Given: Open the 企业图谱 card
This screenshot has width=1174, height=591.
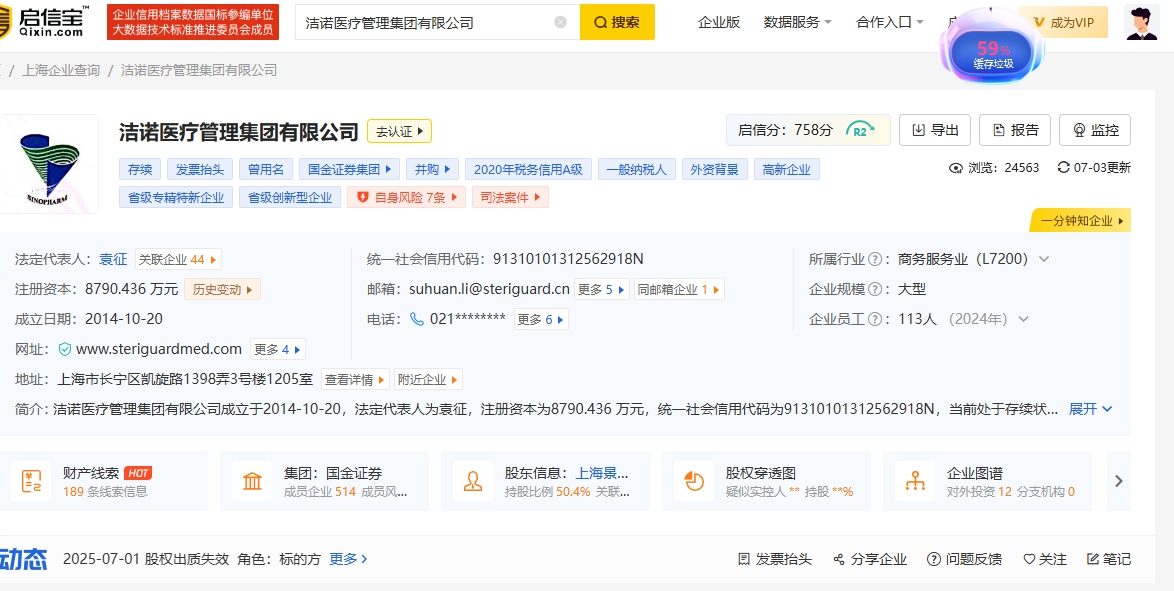Looking at the screenshot, I should pos(988,481).
